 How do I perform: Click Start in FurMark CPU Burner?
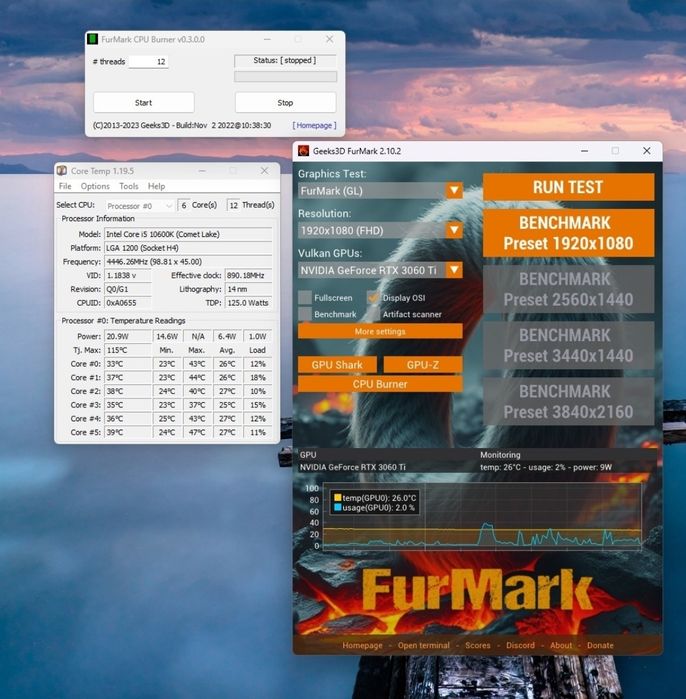click(x=144, y=103)
